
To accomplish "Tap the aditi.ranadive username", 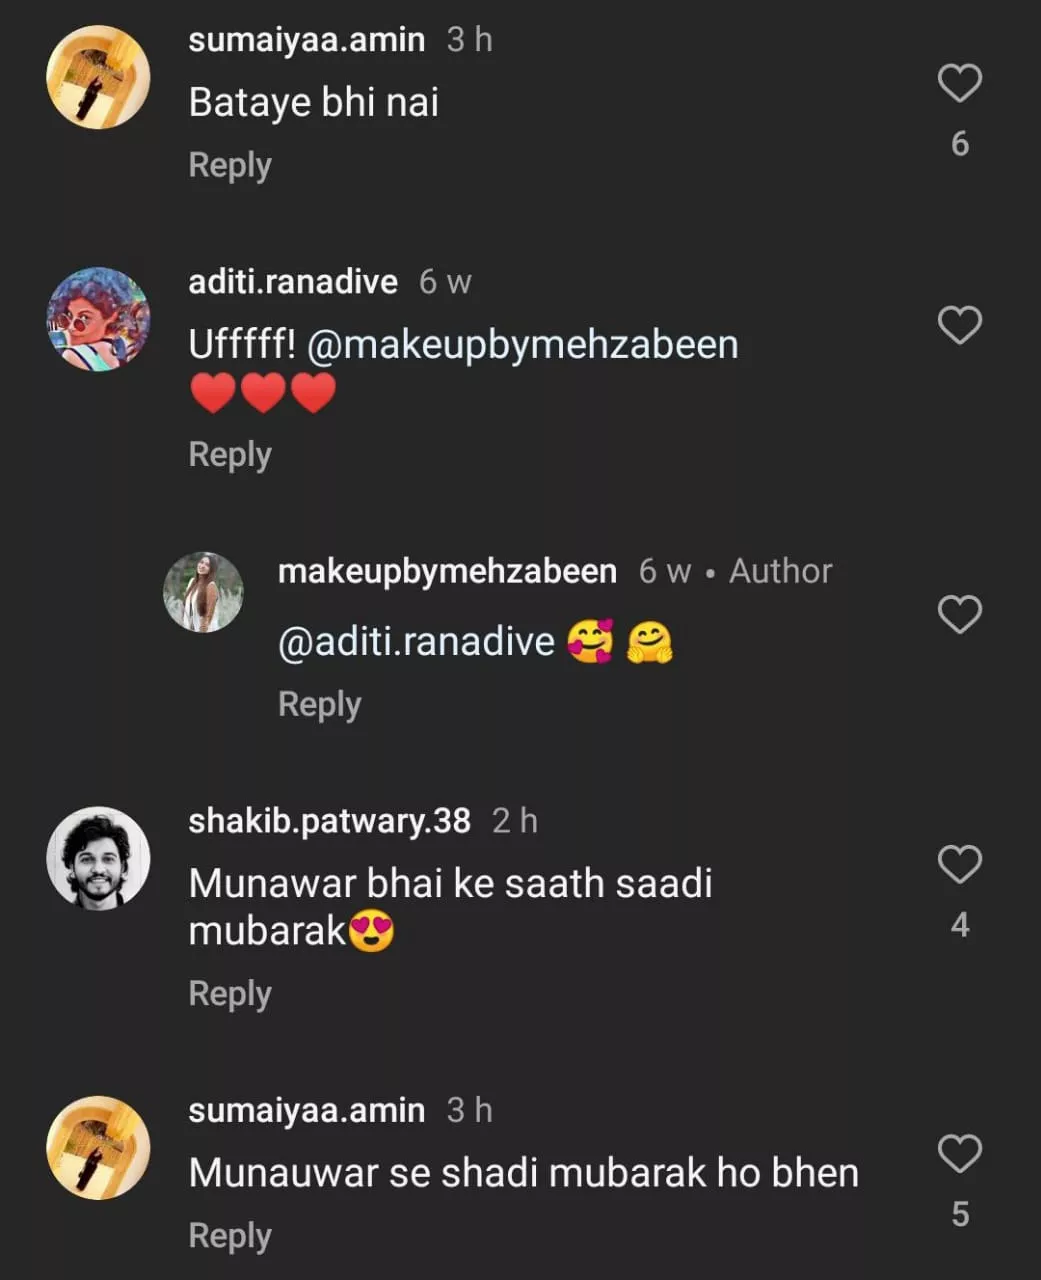I will 293,282.
